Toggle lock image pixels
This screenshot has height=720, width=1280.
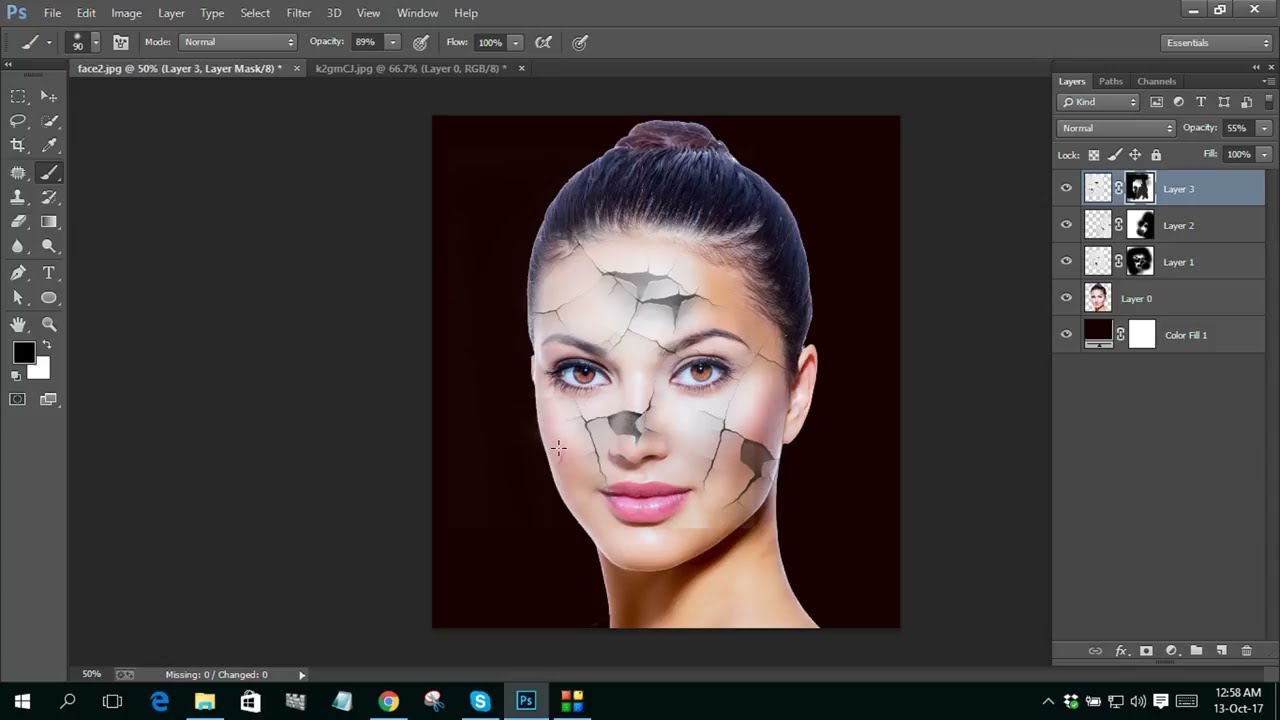[1115, 155]
